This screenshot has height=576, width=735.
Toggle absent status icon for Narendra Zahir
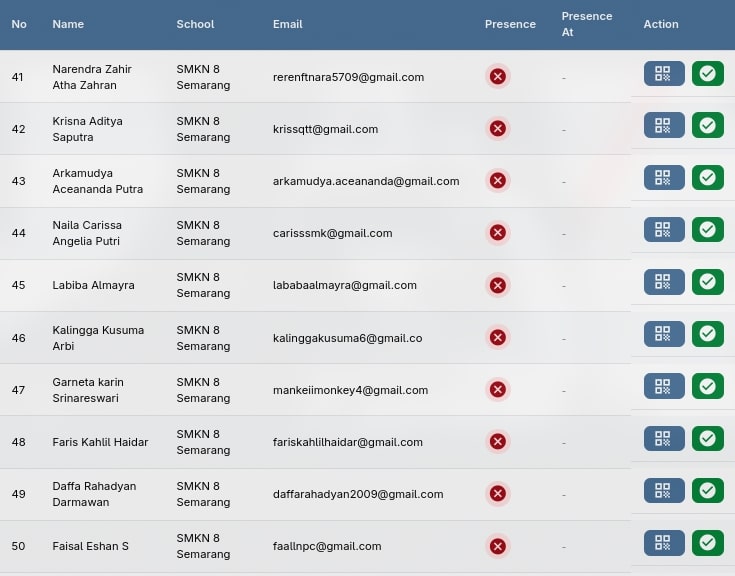click(x=498, y=76)
